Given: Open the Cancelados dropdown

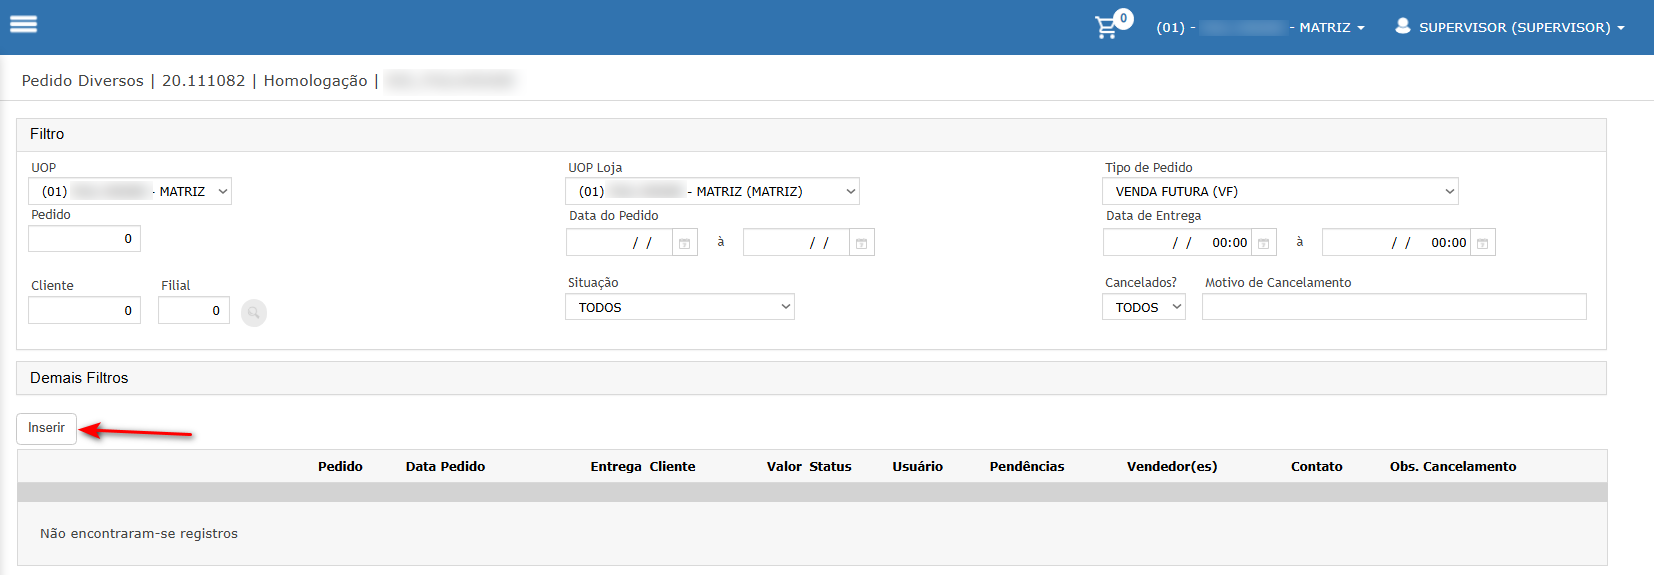Looking at the screenshot, I should (x=1144, y=307).
